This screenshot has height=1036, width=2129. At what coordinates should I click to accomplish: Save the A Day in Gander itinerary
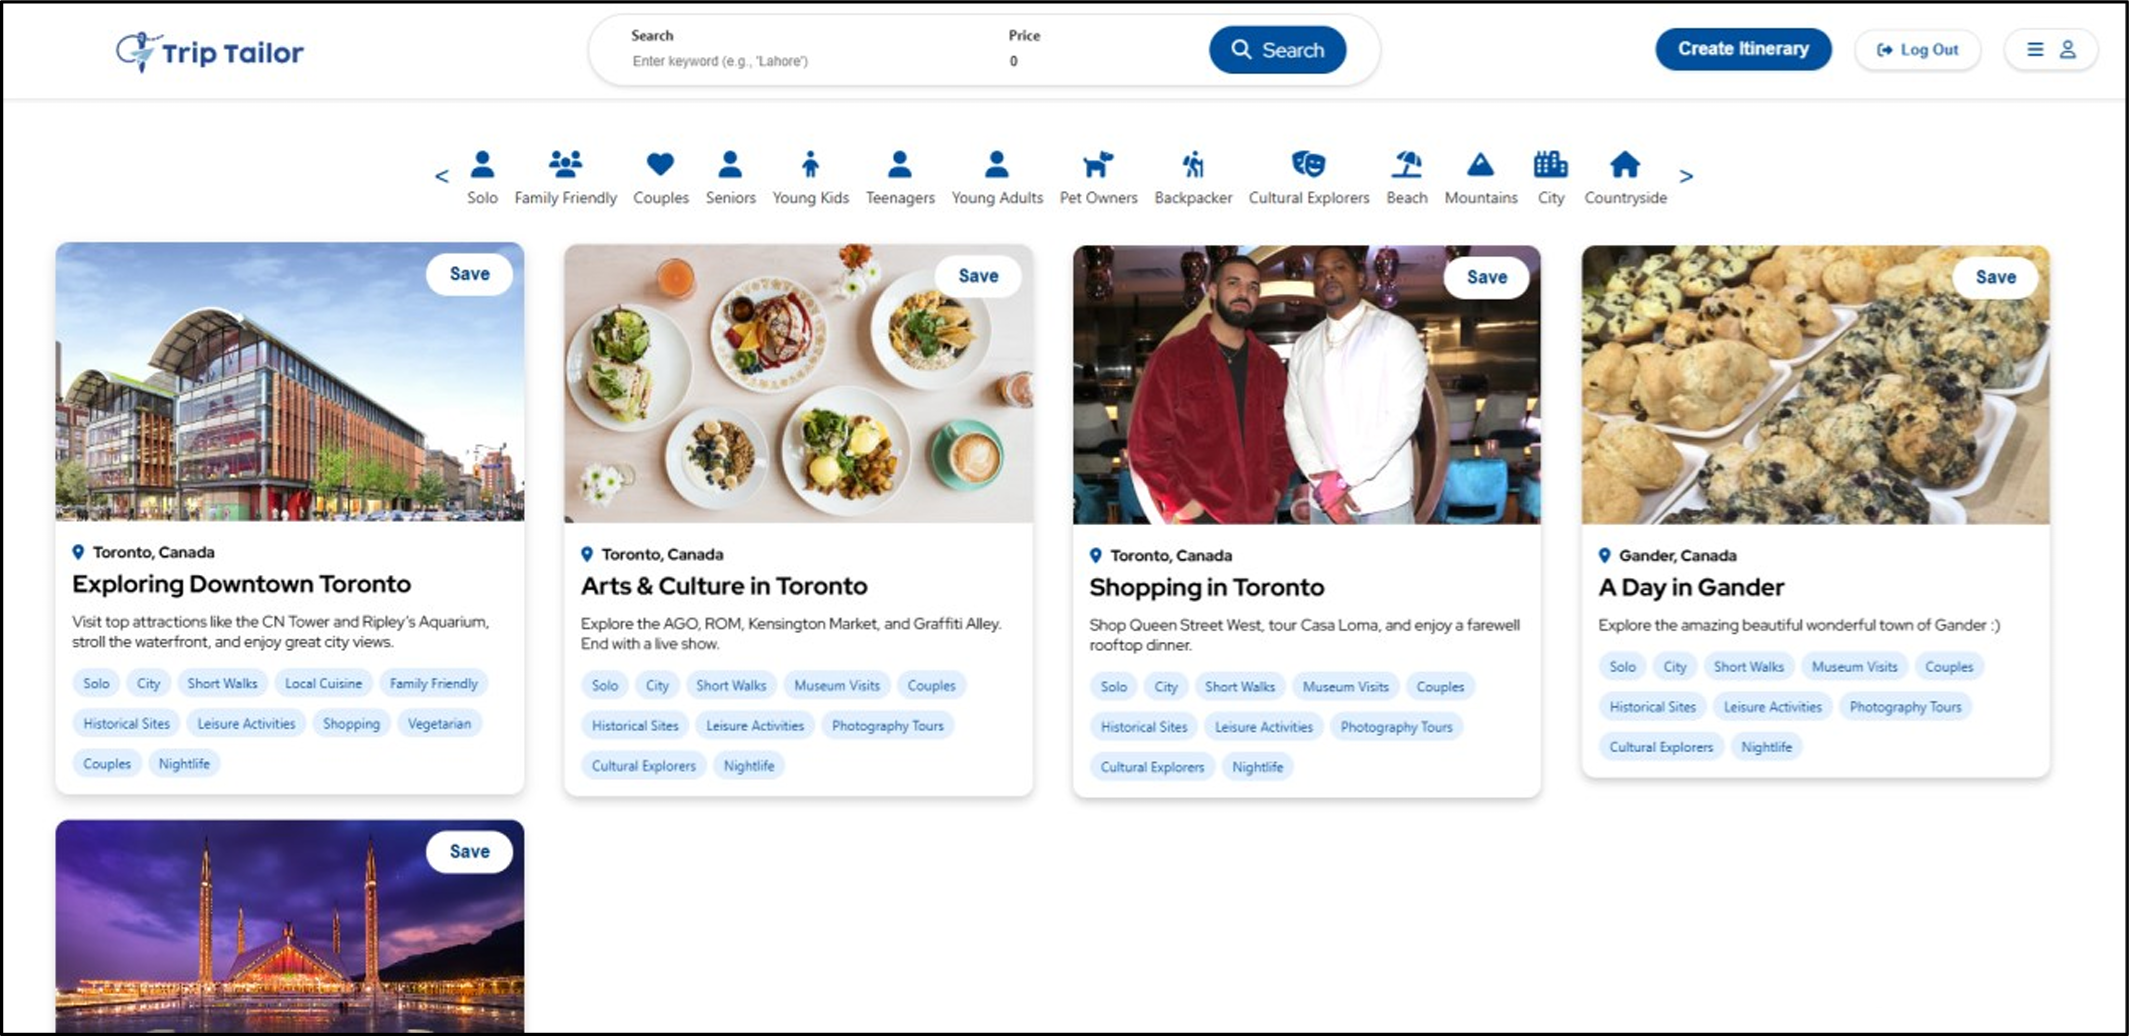coord(1995,277)
